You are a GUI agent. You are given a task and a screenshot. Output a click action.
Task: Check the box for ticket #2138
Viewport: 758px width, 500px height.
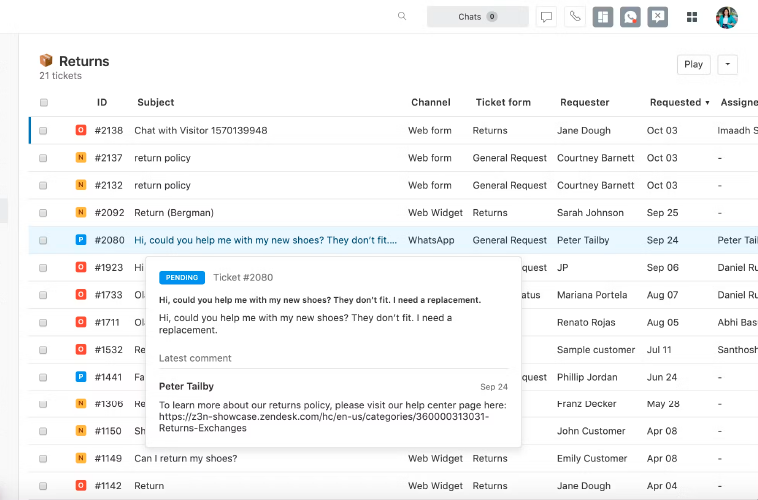pos(44,130)
